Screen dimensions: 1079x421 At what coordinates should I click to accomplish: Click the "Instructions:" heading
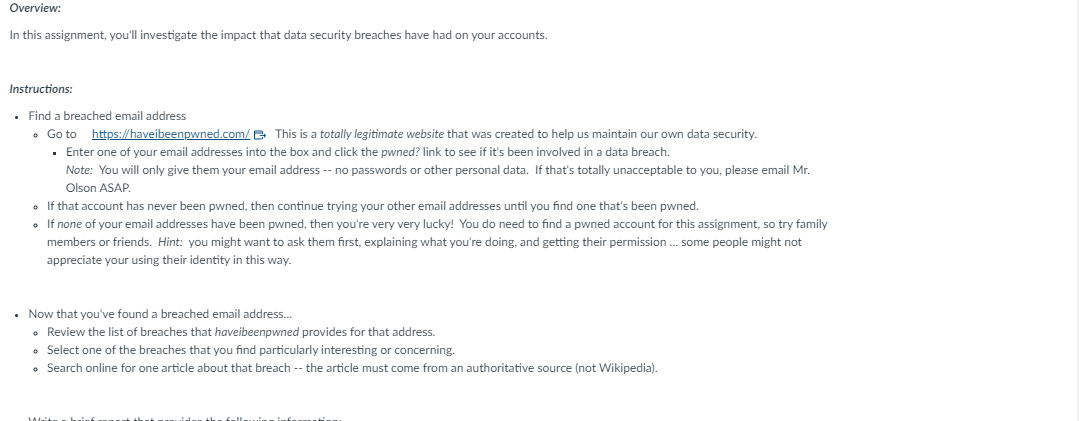(41, 89)
